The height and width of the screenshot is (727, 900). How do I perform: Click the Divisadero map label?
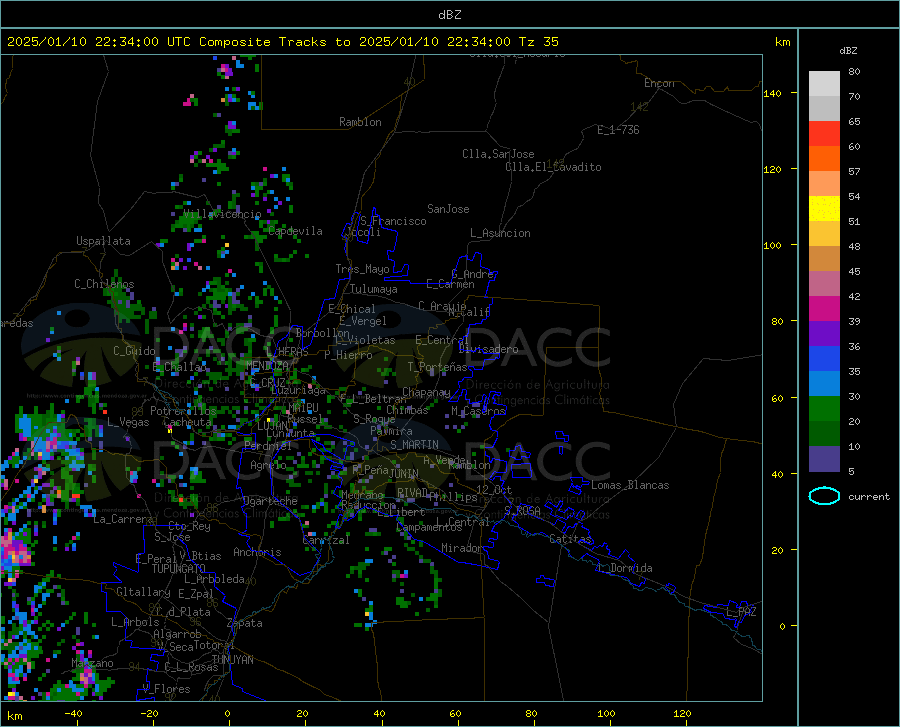(x=488, y=349)
